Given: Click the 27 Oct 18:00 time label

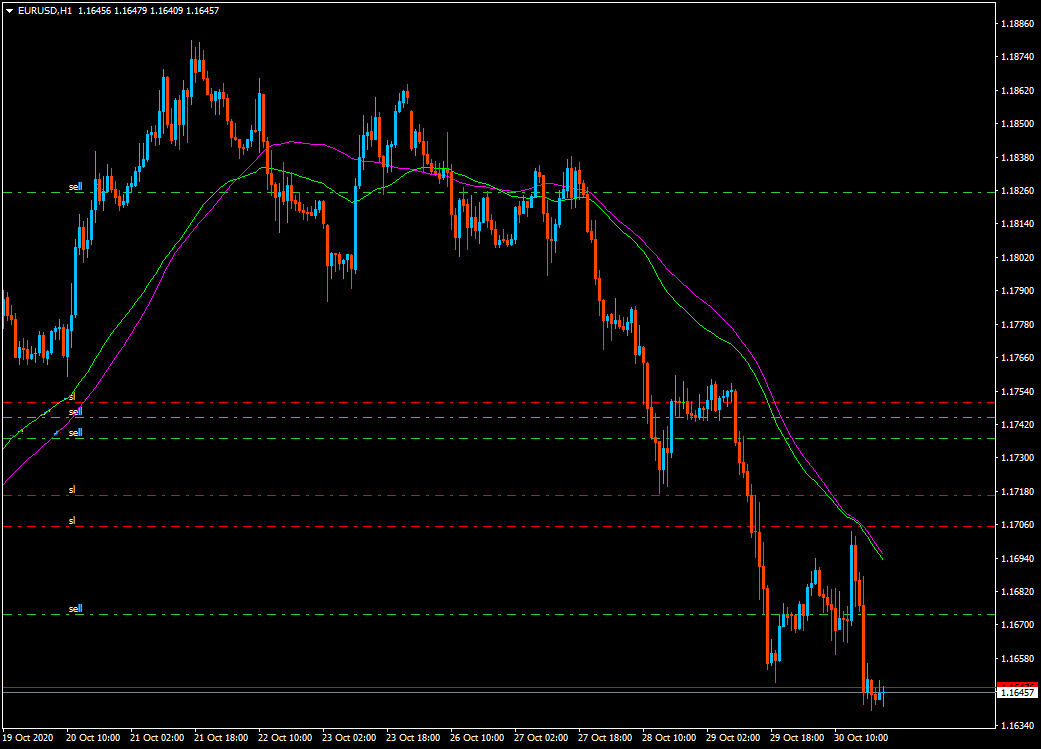Looking at the screenshot, I should pos(605,738).
